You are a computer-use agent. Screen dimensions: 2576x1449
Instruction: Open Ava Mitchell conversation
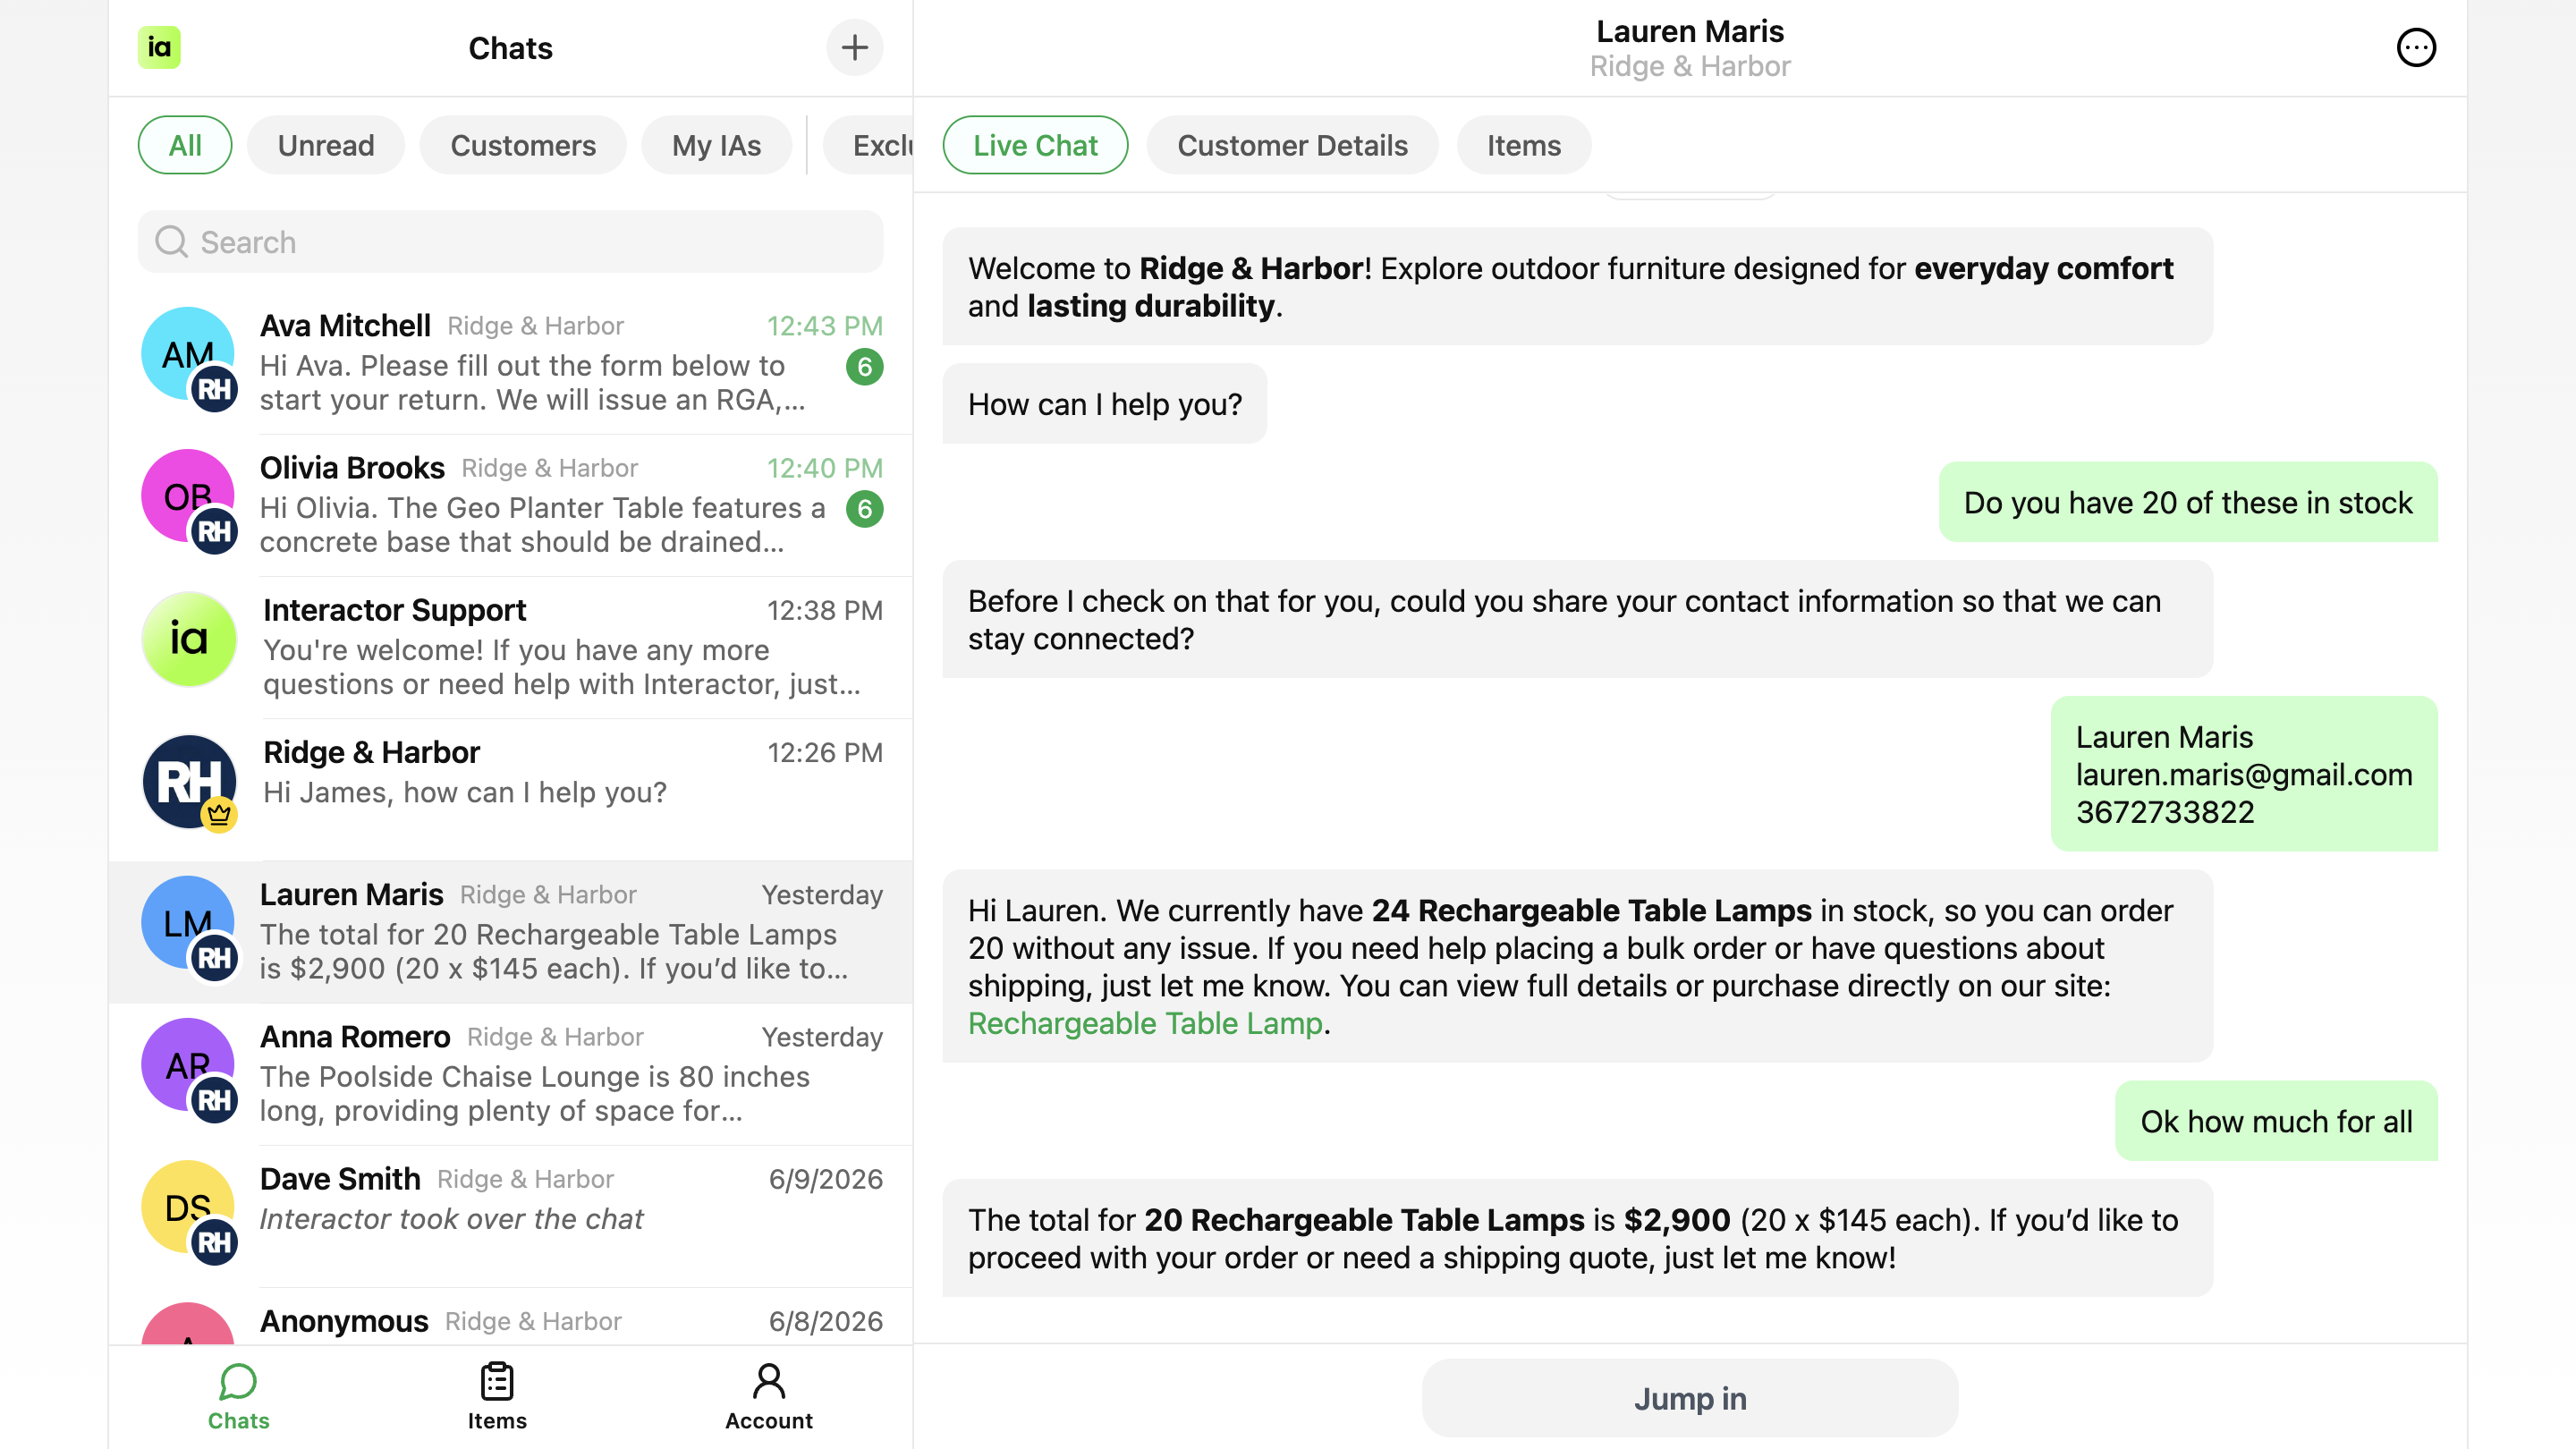[510, 362]
